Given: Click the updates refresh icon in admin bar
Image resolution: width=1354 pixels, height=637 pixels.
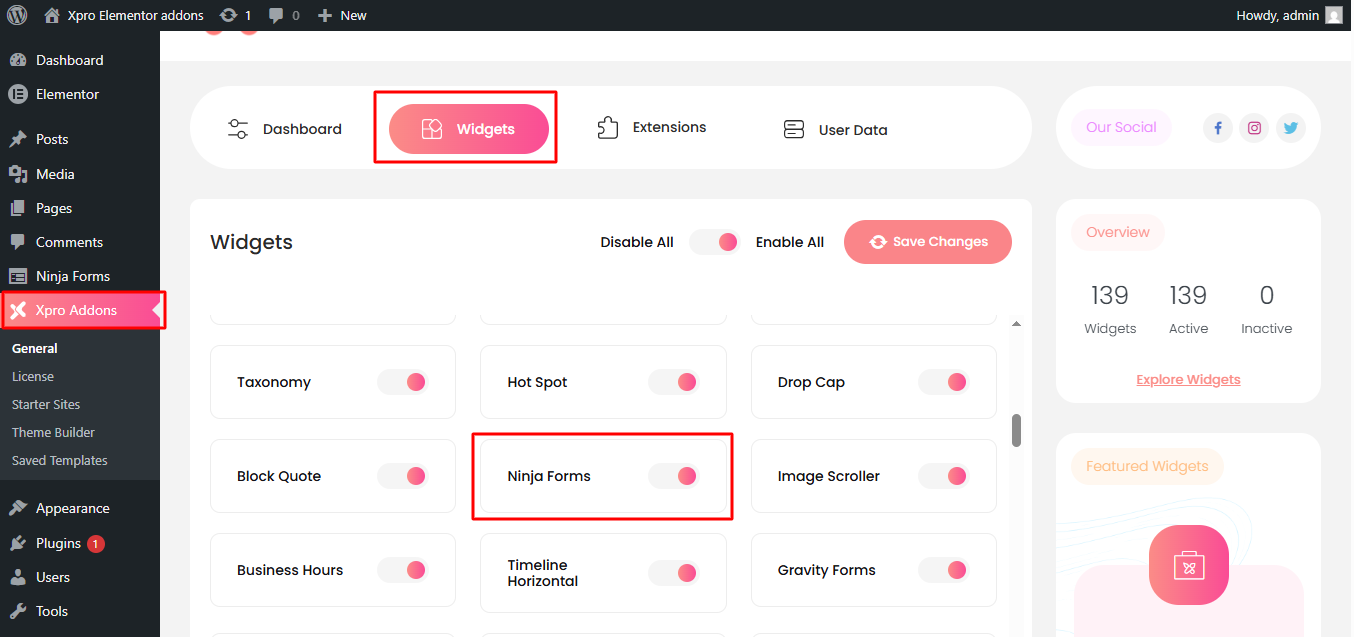Looking at the screenshot, I should tap(229, 15).
